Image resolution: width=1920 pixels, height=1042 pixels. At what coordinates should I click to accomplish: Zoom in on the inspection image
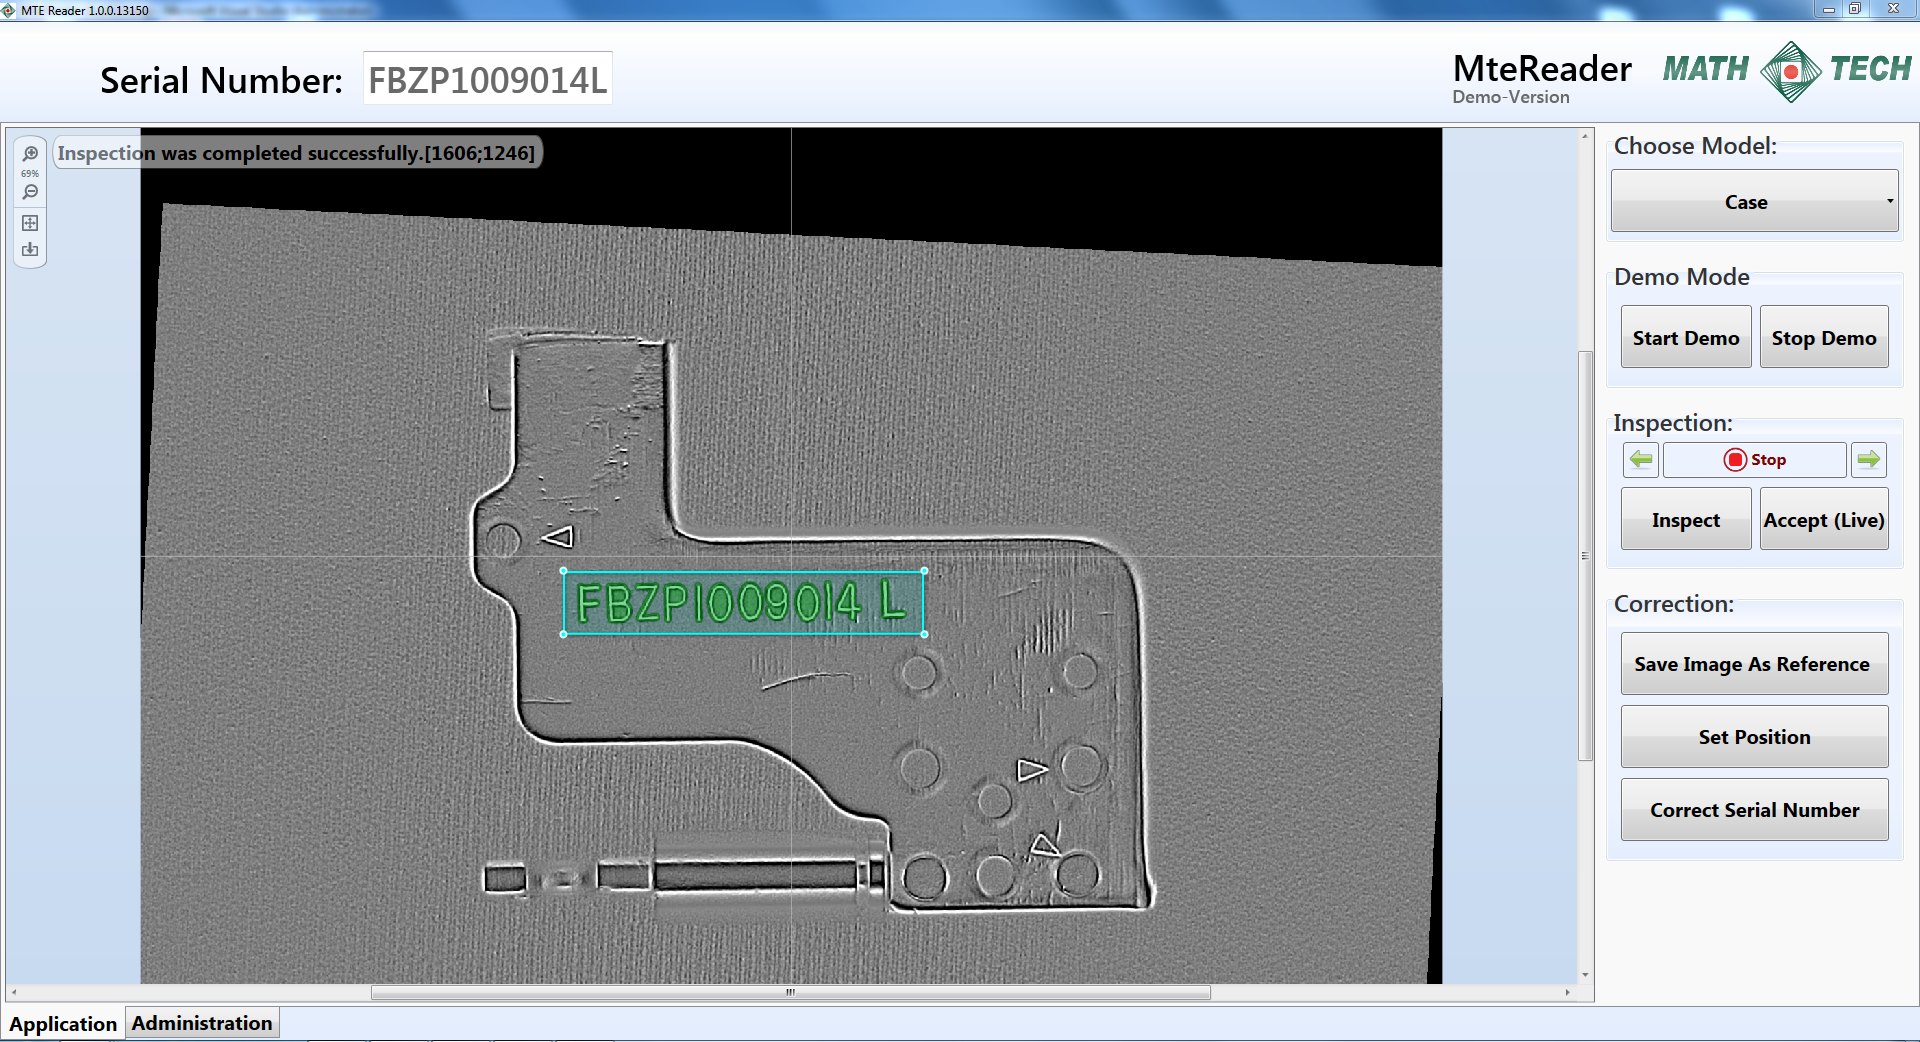[x=30, y=154]
